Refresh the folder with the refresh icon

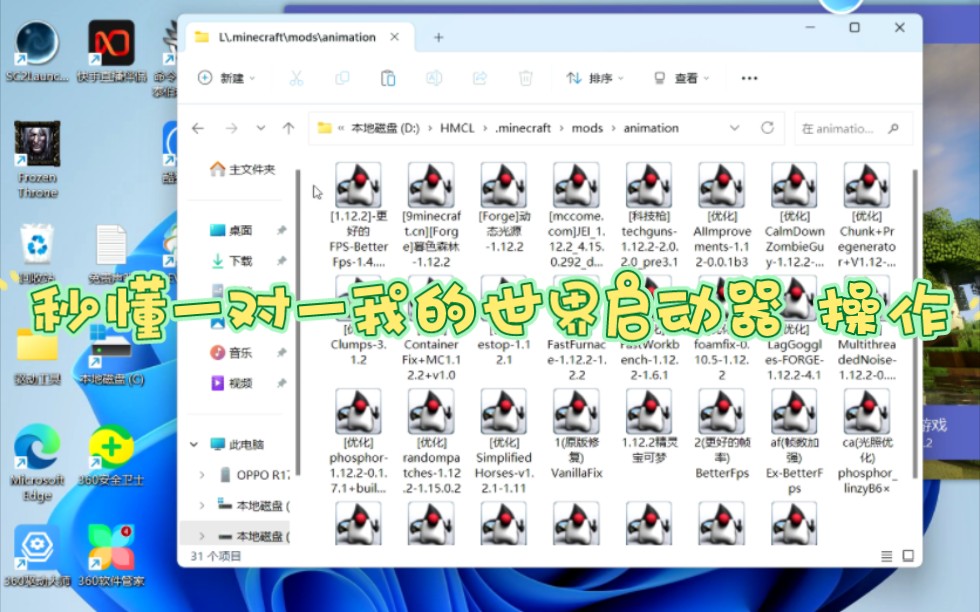[x=767, y=128]
